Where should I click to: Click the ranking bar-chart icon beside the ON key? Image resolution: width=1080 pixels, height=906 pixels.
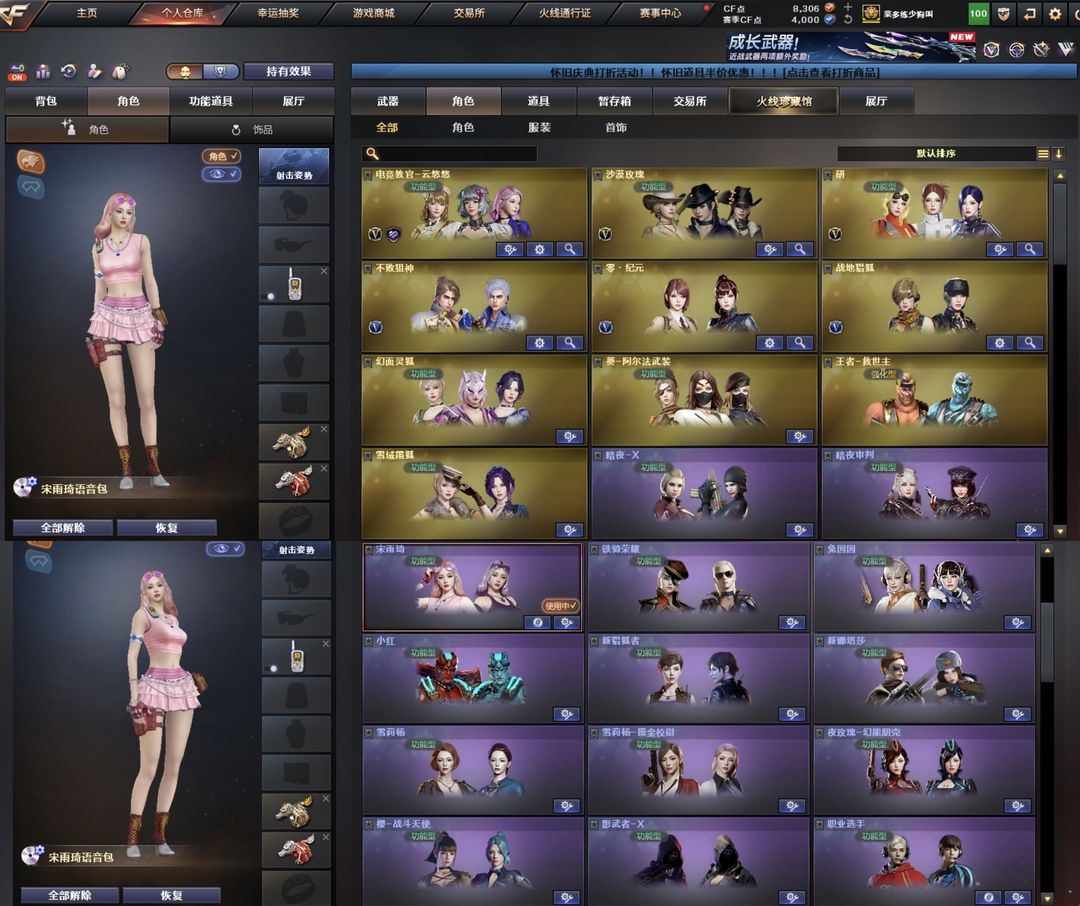tap(43, 71)
